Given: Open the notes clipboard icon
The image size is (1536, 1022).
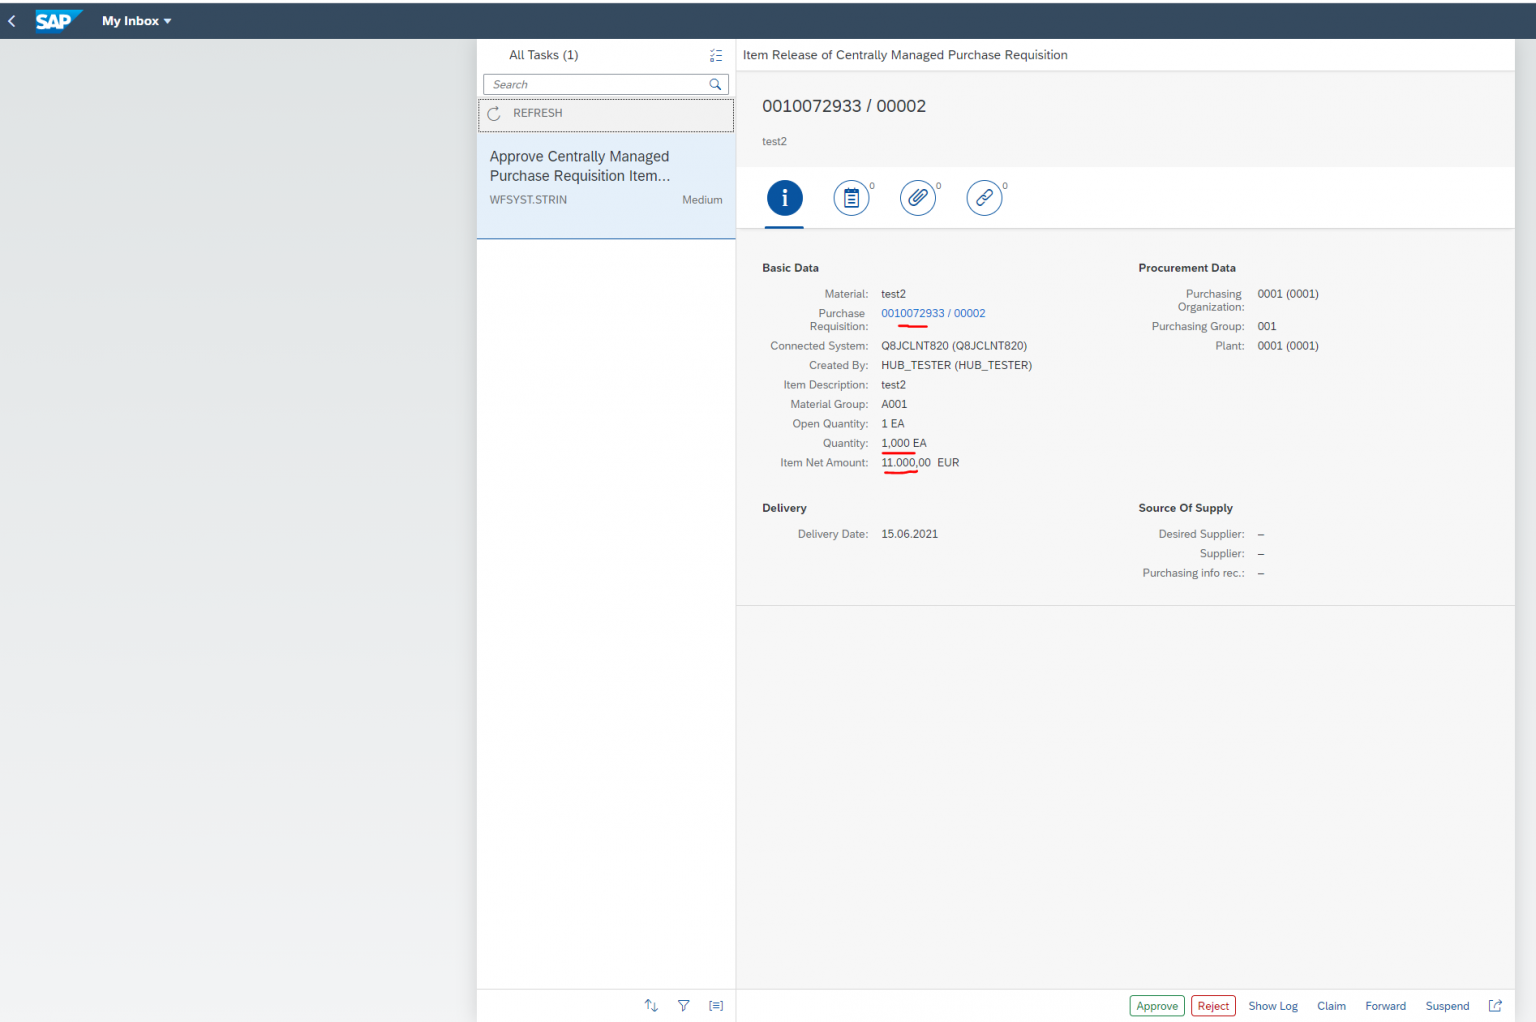Looking at the screenshot, I should coord(851,197).
